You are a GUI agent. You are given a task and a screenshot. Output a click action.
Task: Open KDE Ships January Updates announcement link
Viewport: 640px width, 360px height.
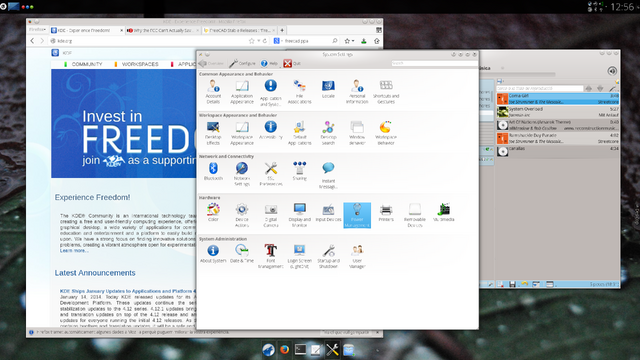pyautogui.click(x=128, y=291)
